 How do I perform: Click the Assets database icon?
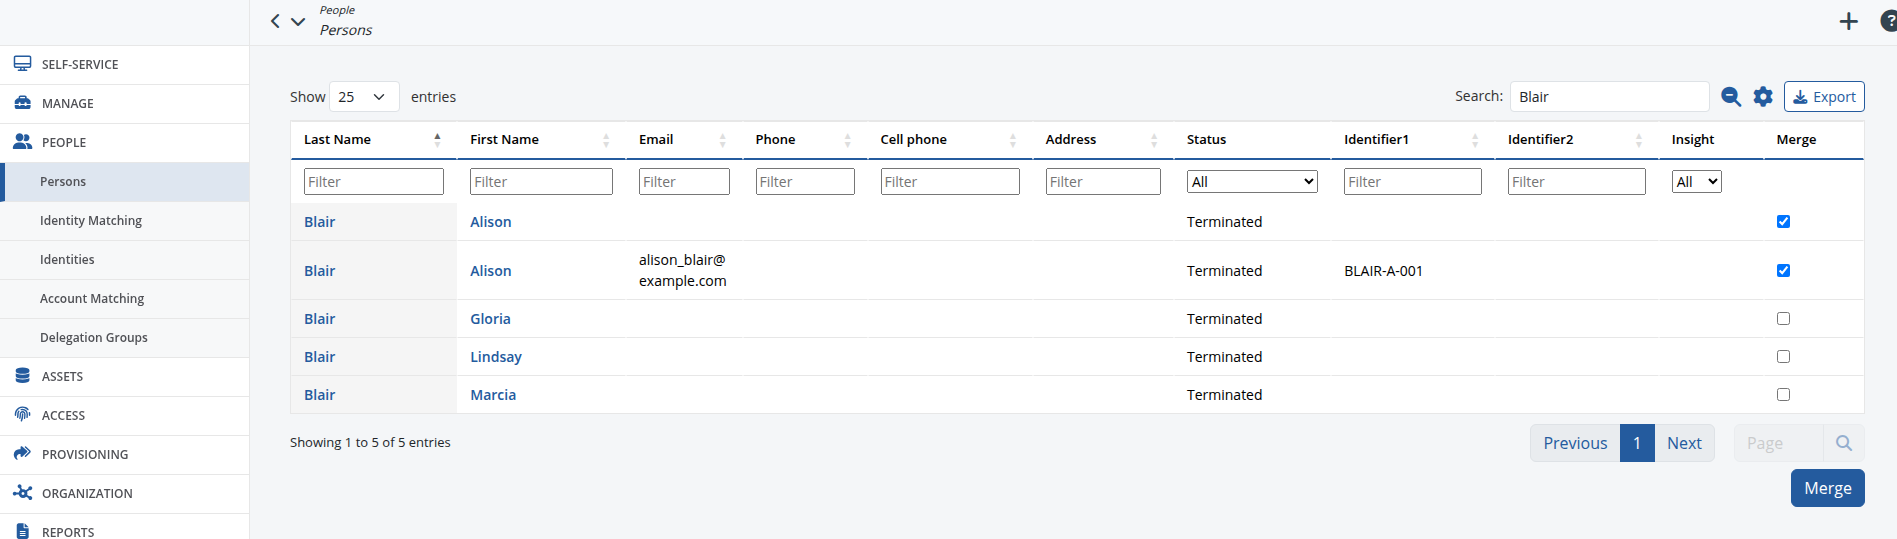[x=22, y=376]
